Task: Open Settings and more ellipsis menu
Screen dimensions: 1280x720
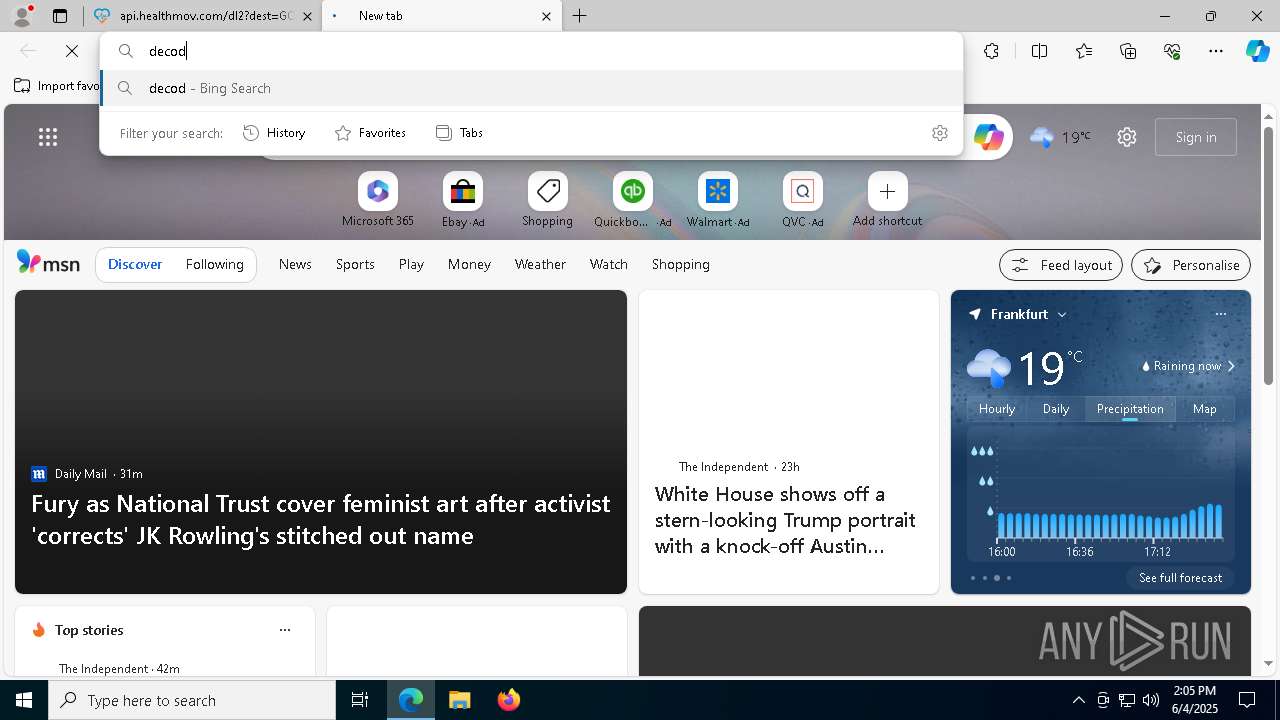Action: coord(1216,51)
